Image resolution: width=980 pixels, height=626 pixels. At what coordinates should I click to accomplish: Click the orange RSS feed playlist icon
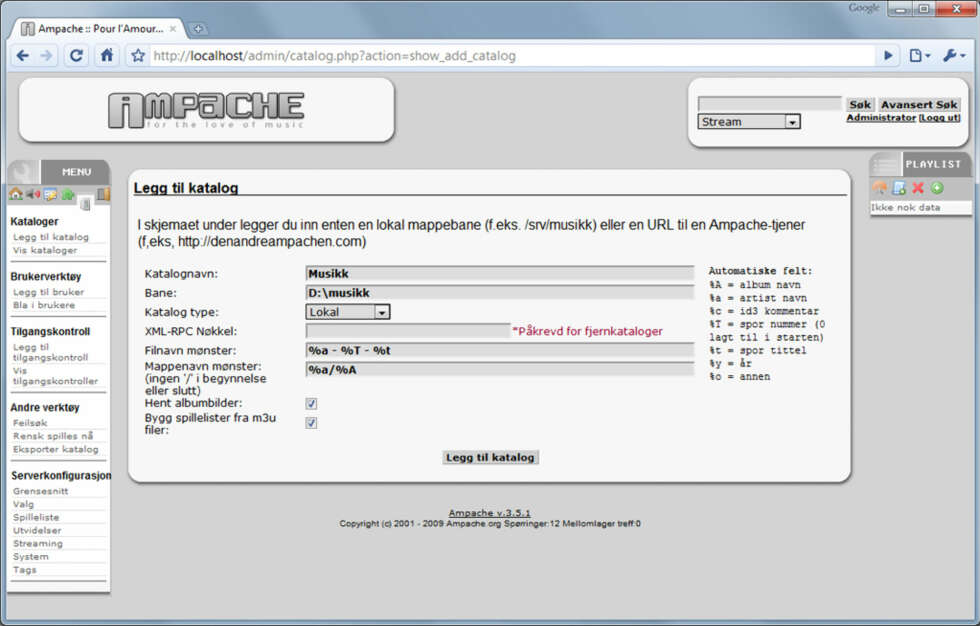[880, 187]
